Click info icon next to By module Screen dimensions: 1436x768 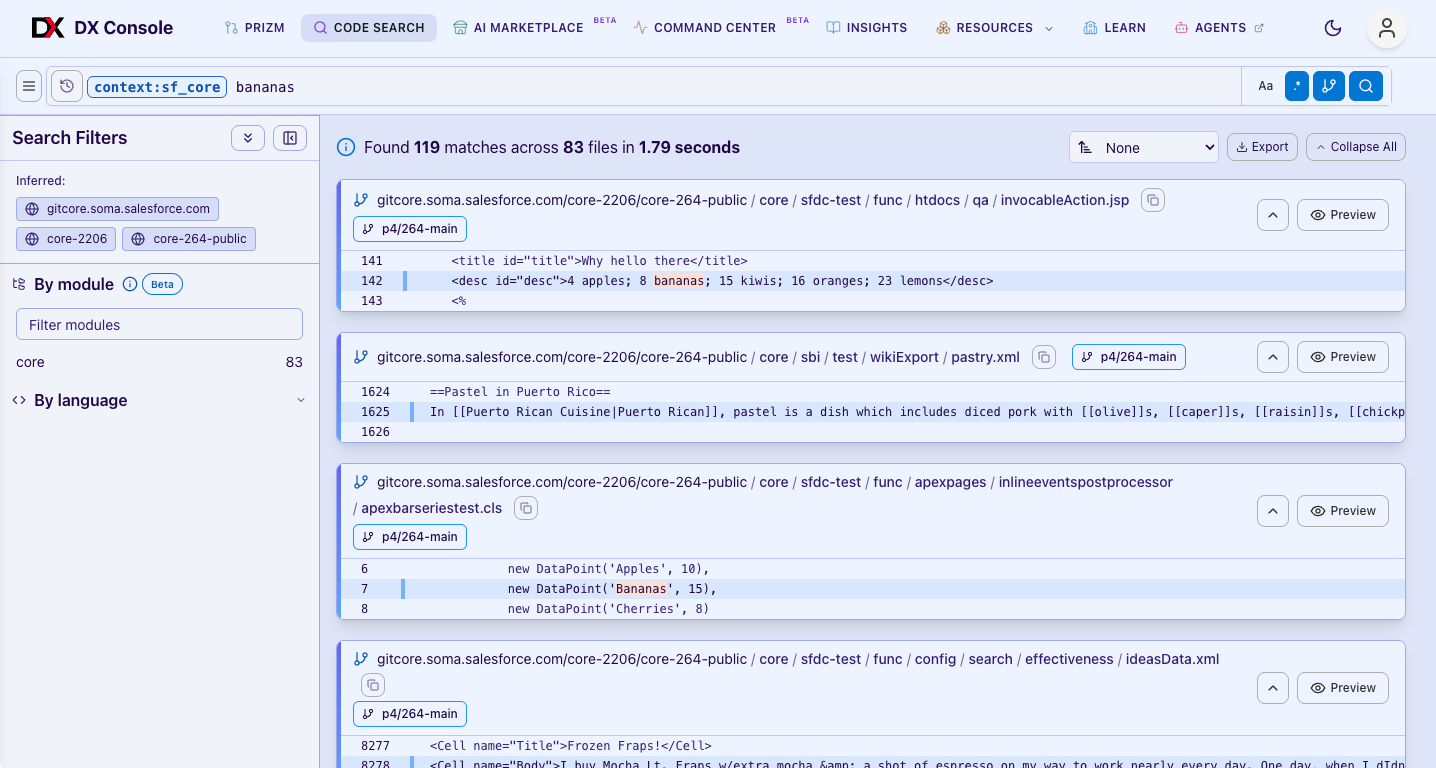point(130,284)
